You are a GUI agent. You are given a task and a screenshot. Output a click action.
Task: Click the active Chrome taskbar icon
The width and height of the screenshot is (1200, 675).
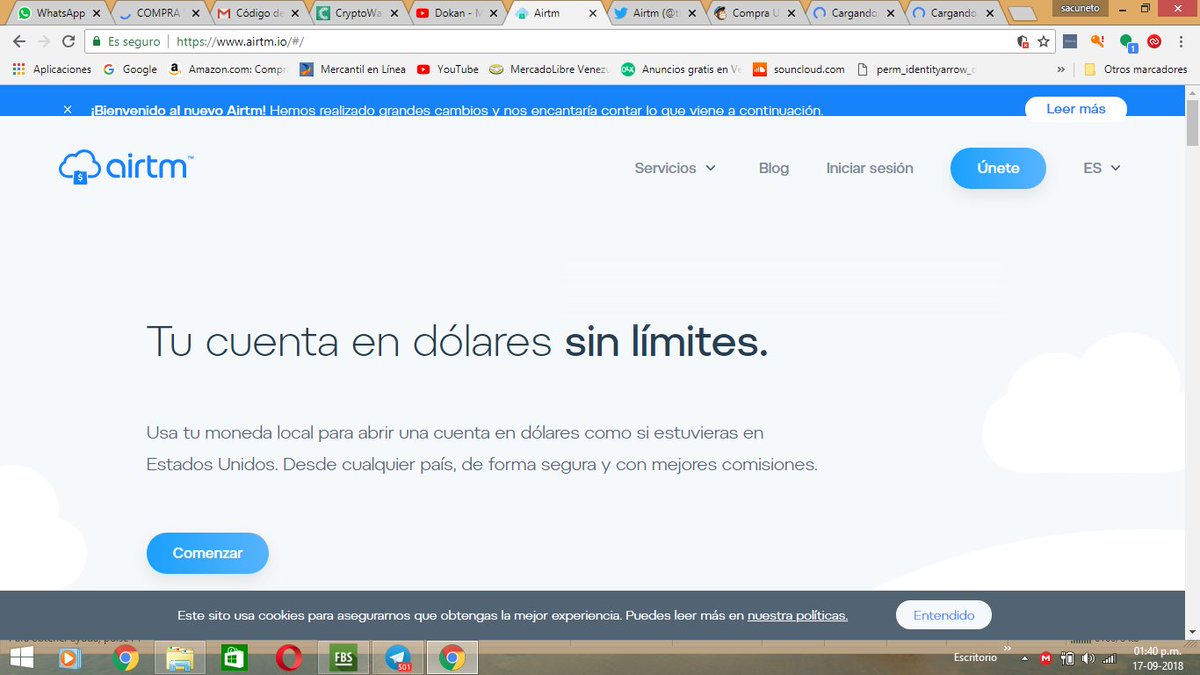tap(452, 658)
